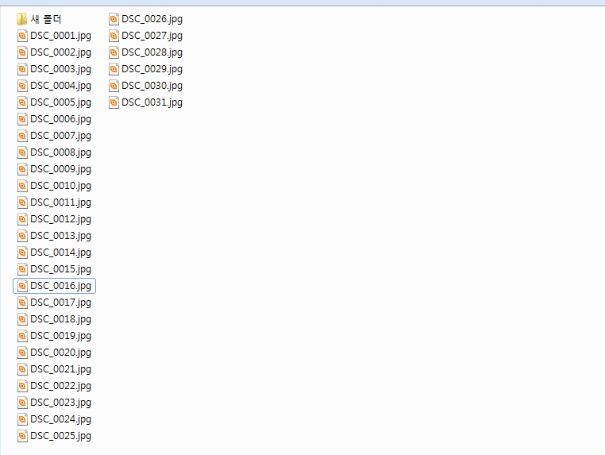605x455 pixels.
Task: Click the DSC_0031.jpg file icon
Action: [x=113, y=103]
